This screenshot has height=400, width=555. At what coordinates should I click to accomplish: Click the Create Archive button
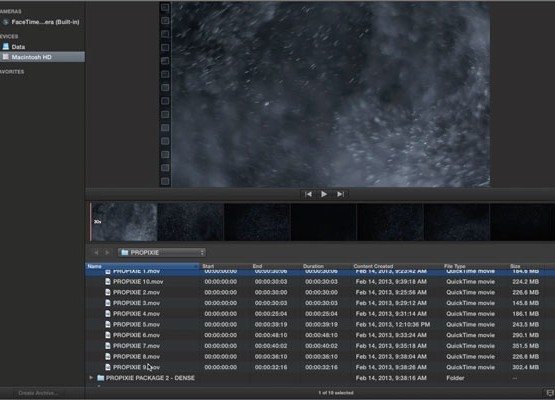click(x=38, y=393)
